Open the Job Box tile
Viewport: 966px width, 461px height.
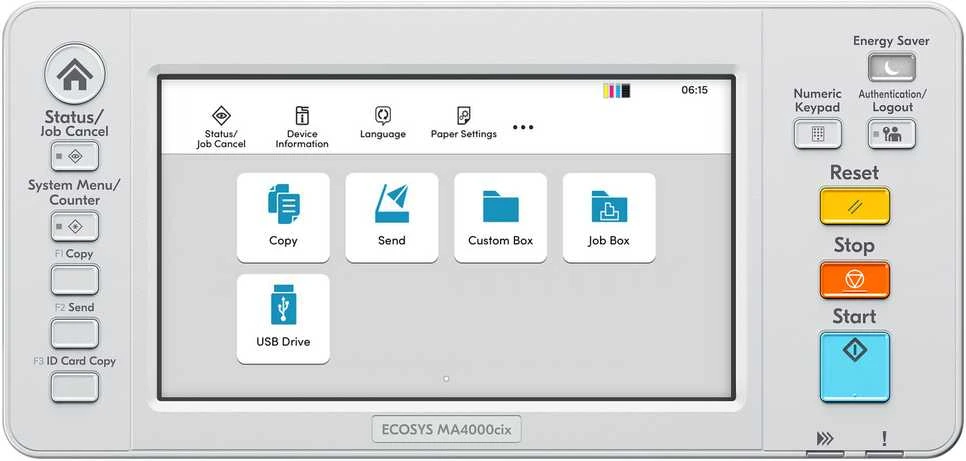[609, 218]
